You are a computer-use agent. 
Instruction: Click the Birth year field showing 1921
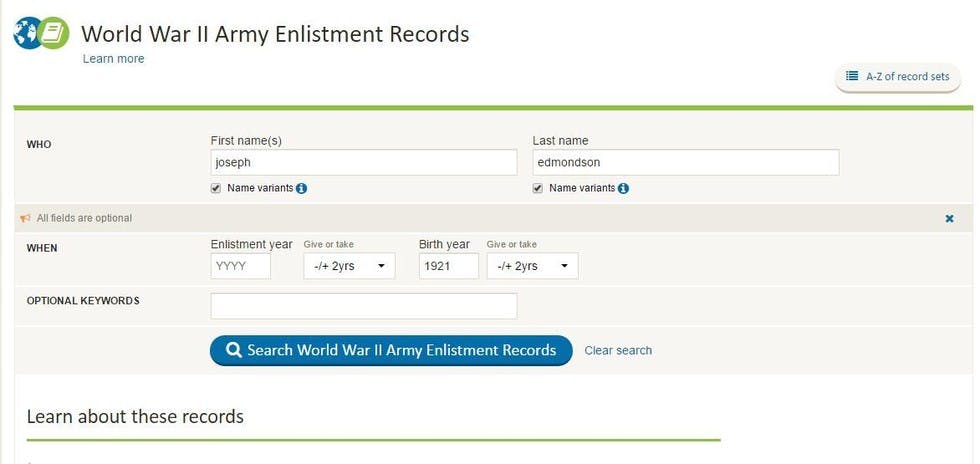[448, 266]
